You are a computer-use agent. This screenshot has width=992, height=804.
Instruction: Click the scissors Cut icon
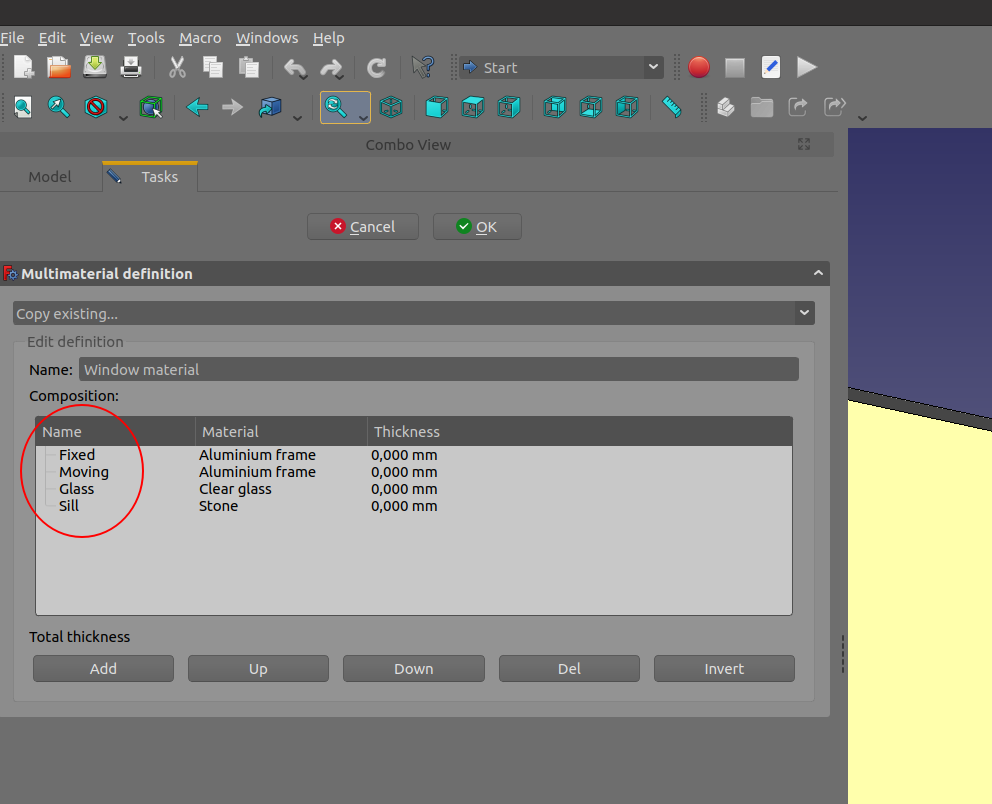pos(177,68)
